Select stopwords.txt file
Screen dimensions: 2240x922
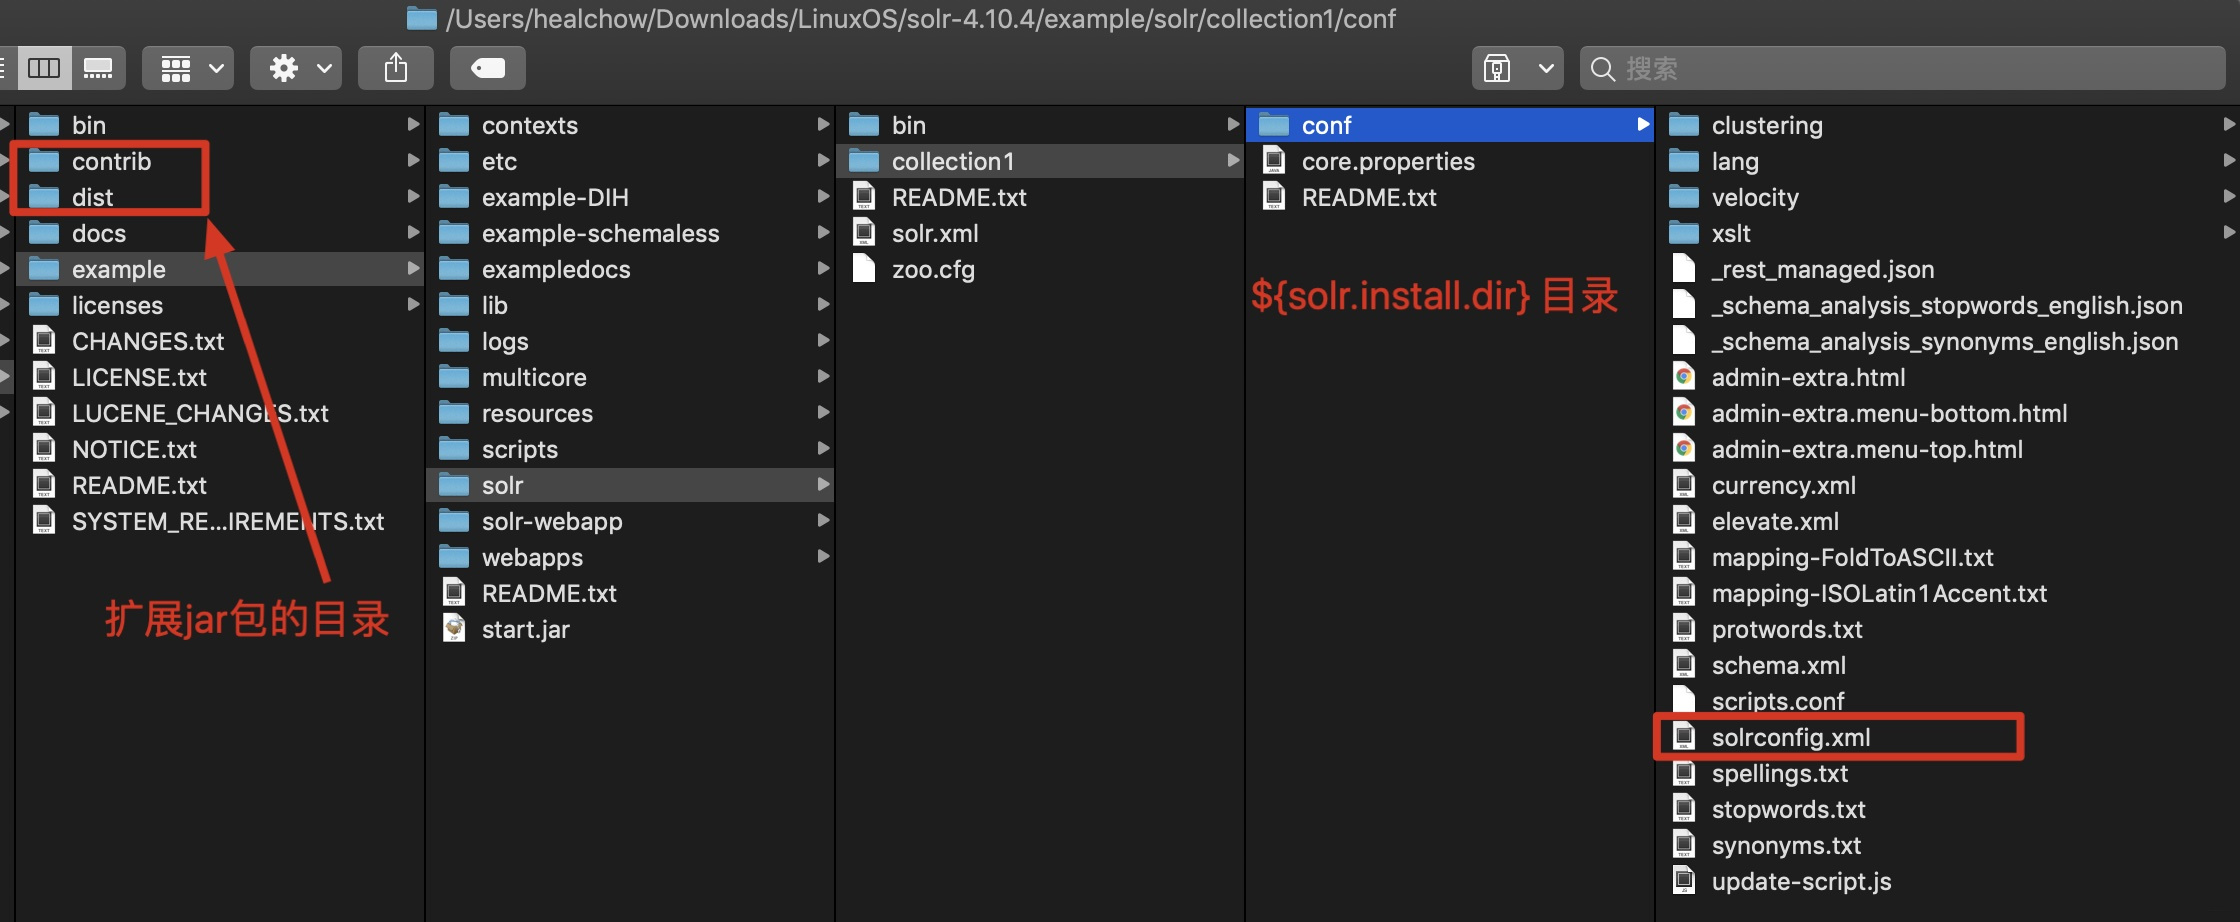click(x=1948, y=809)
